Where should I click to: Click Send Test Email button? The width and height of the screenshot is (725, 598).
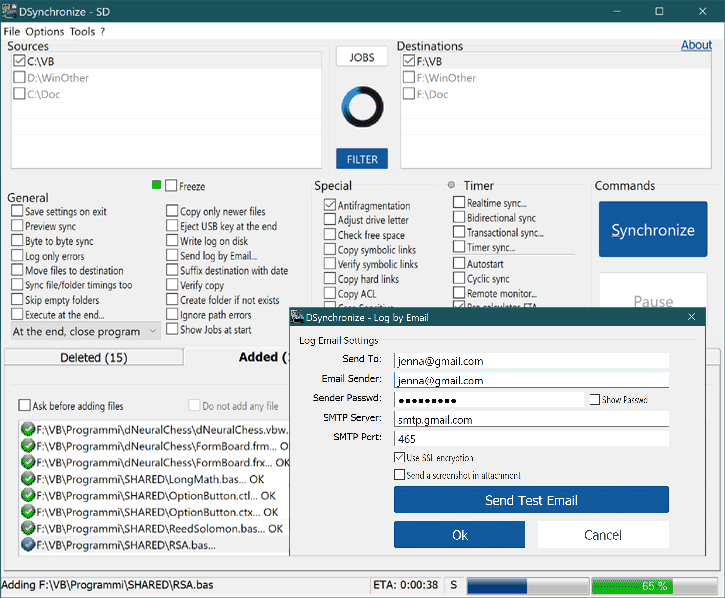click(x=531, y=499)
